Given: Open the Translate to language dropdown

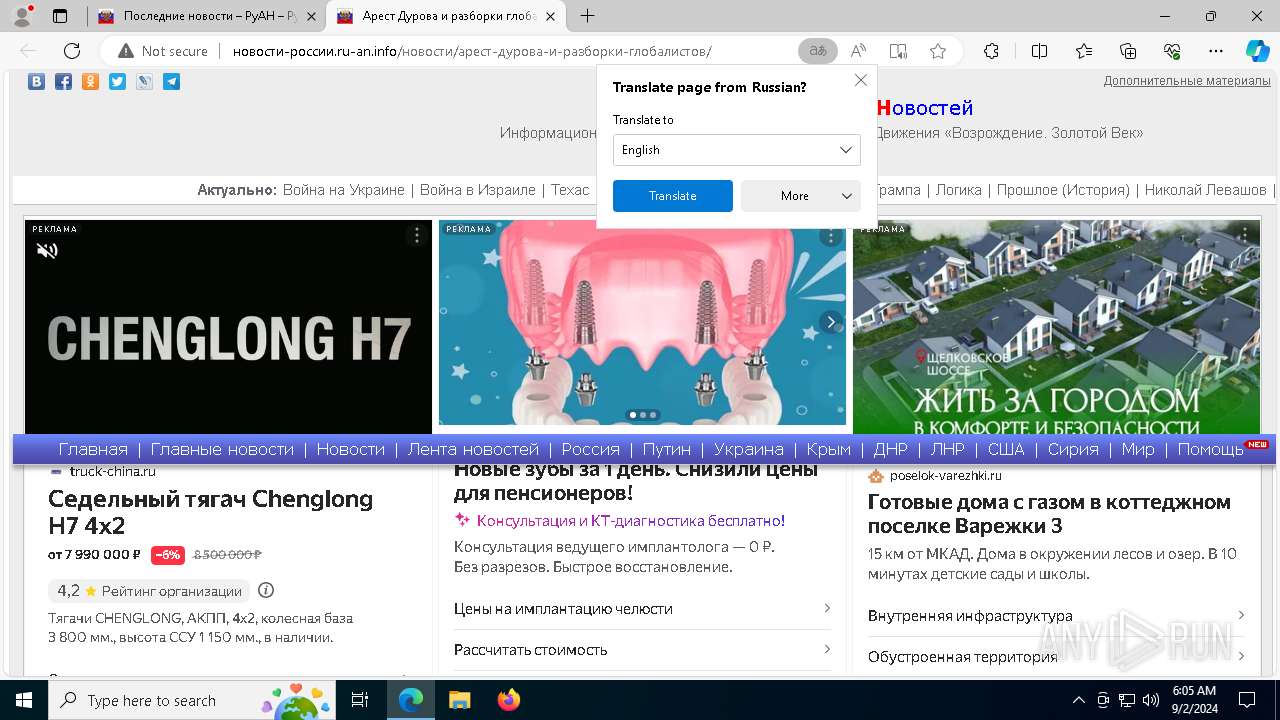Looking at the screenshot, I should [737, 150].
